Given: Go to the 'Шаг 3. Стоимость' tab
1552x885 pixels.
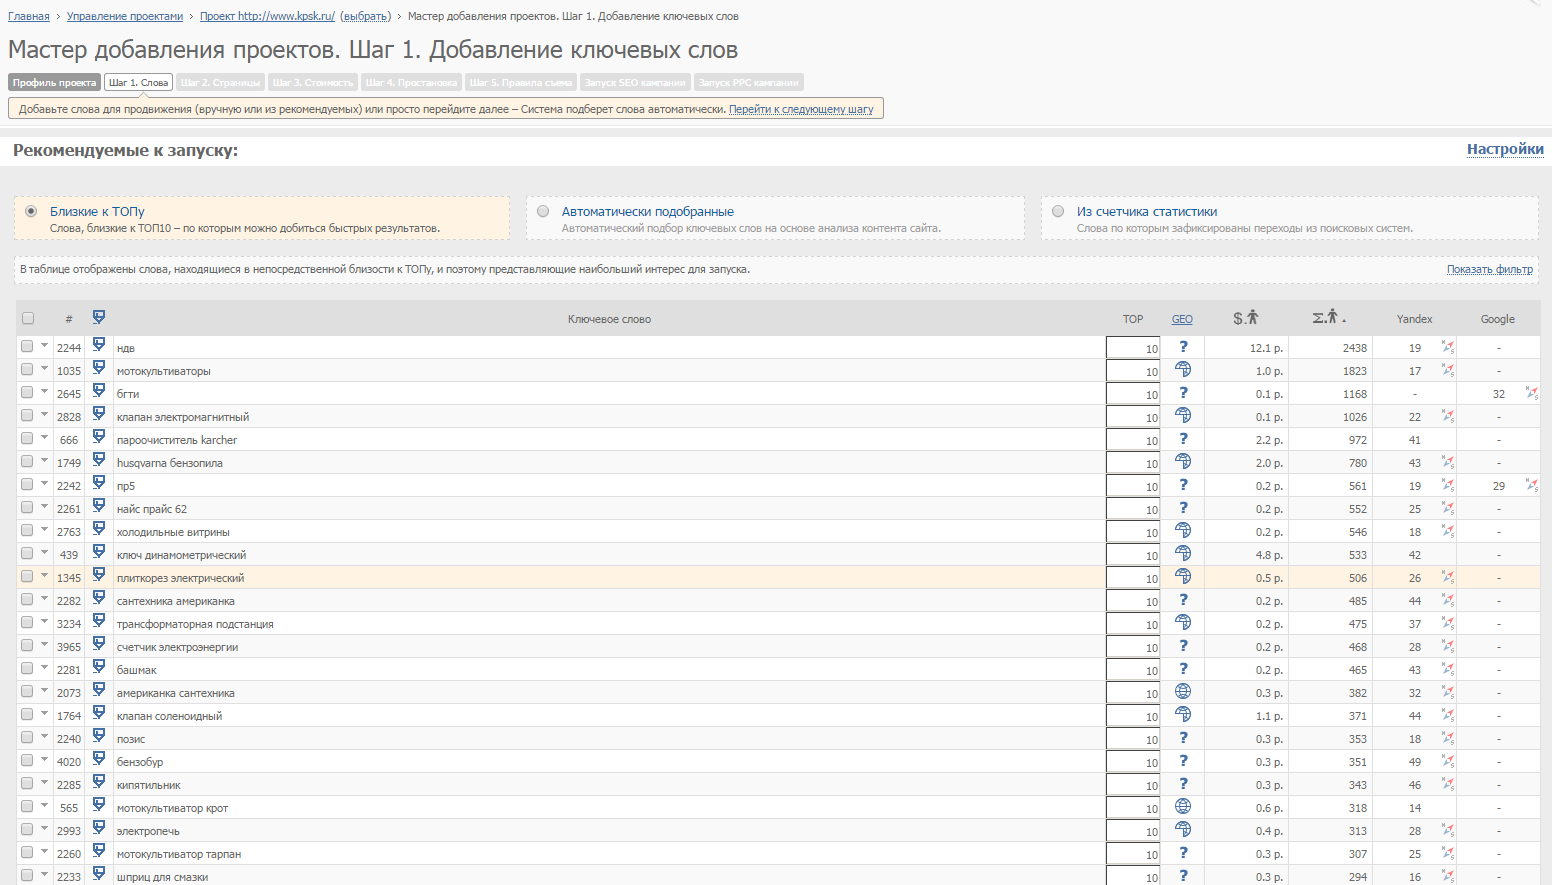Looking at the screenshot, I should click(x=313, y=83).
